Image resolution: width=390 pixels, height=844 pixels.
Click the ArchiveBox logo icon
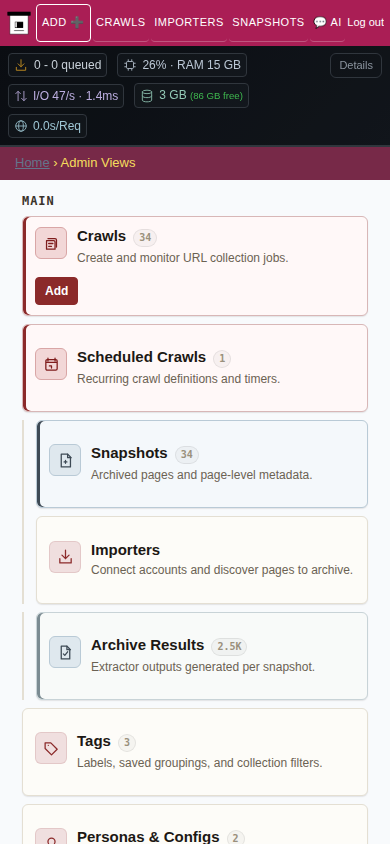19,23
